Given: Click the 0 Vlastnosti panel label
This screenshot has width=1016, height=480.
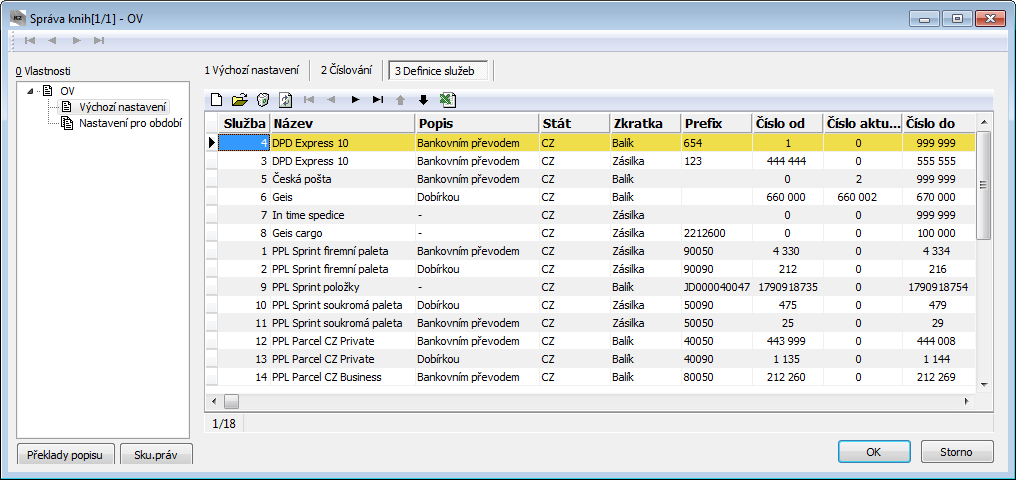Looking at the screenshot, I should click(x=43, y=71).
